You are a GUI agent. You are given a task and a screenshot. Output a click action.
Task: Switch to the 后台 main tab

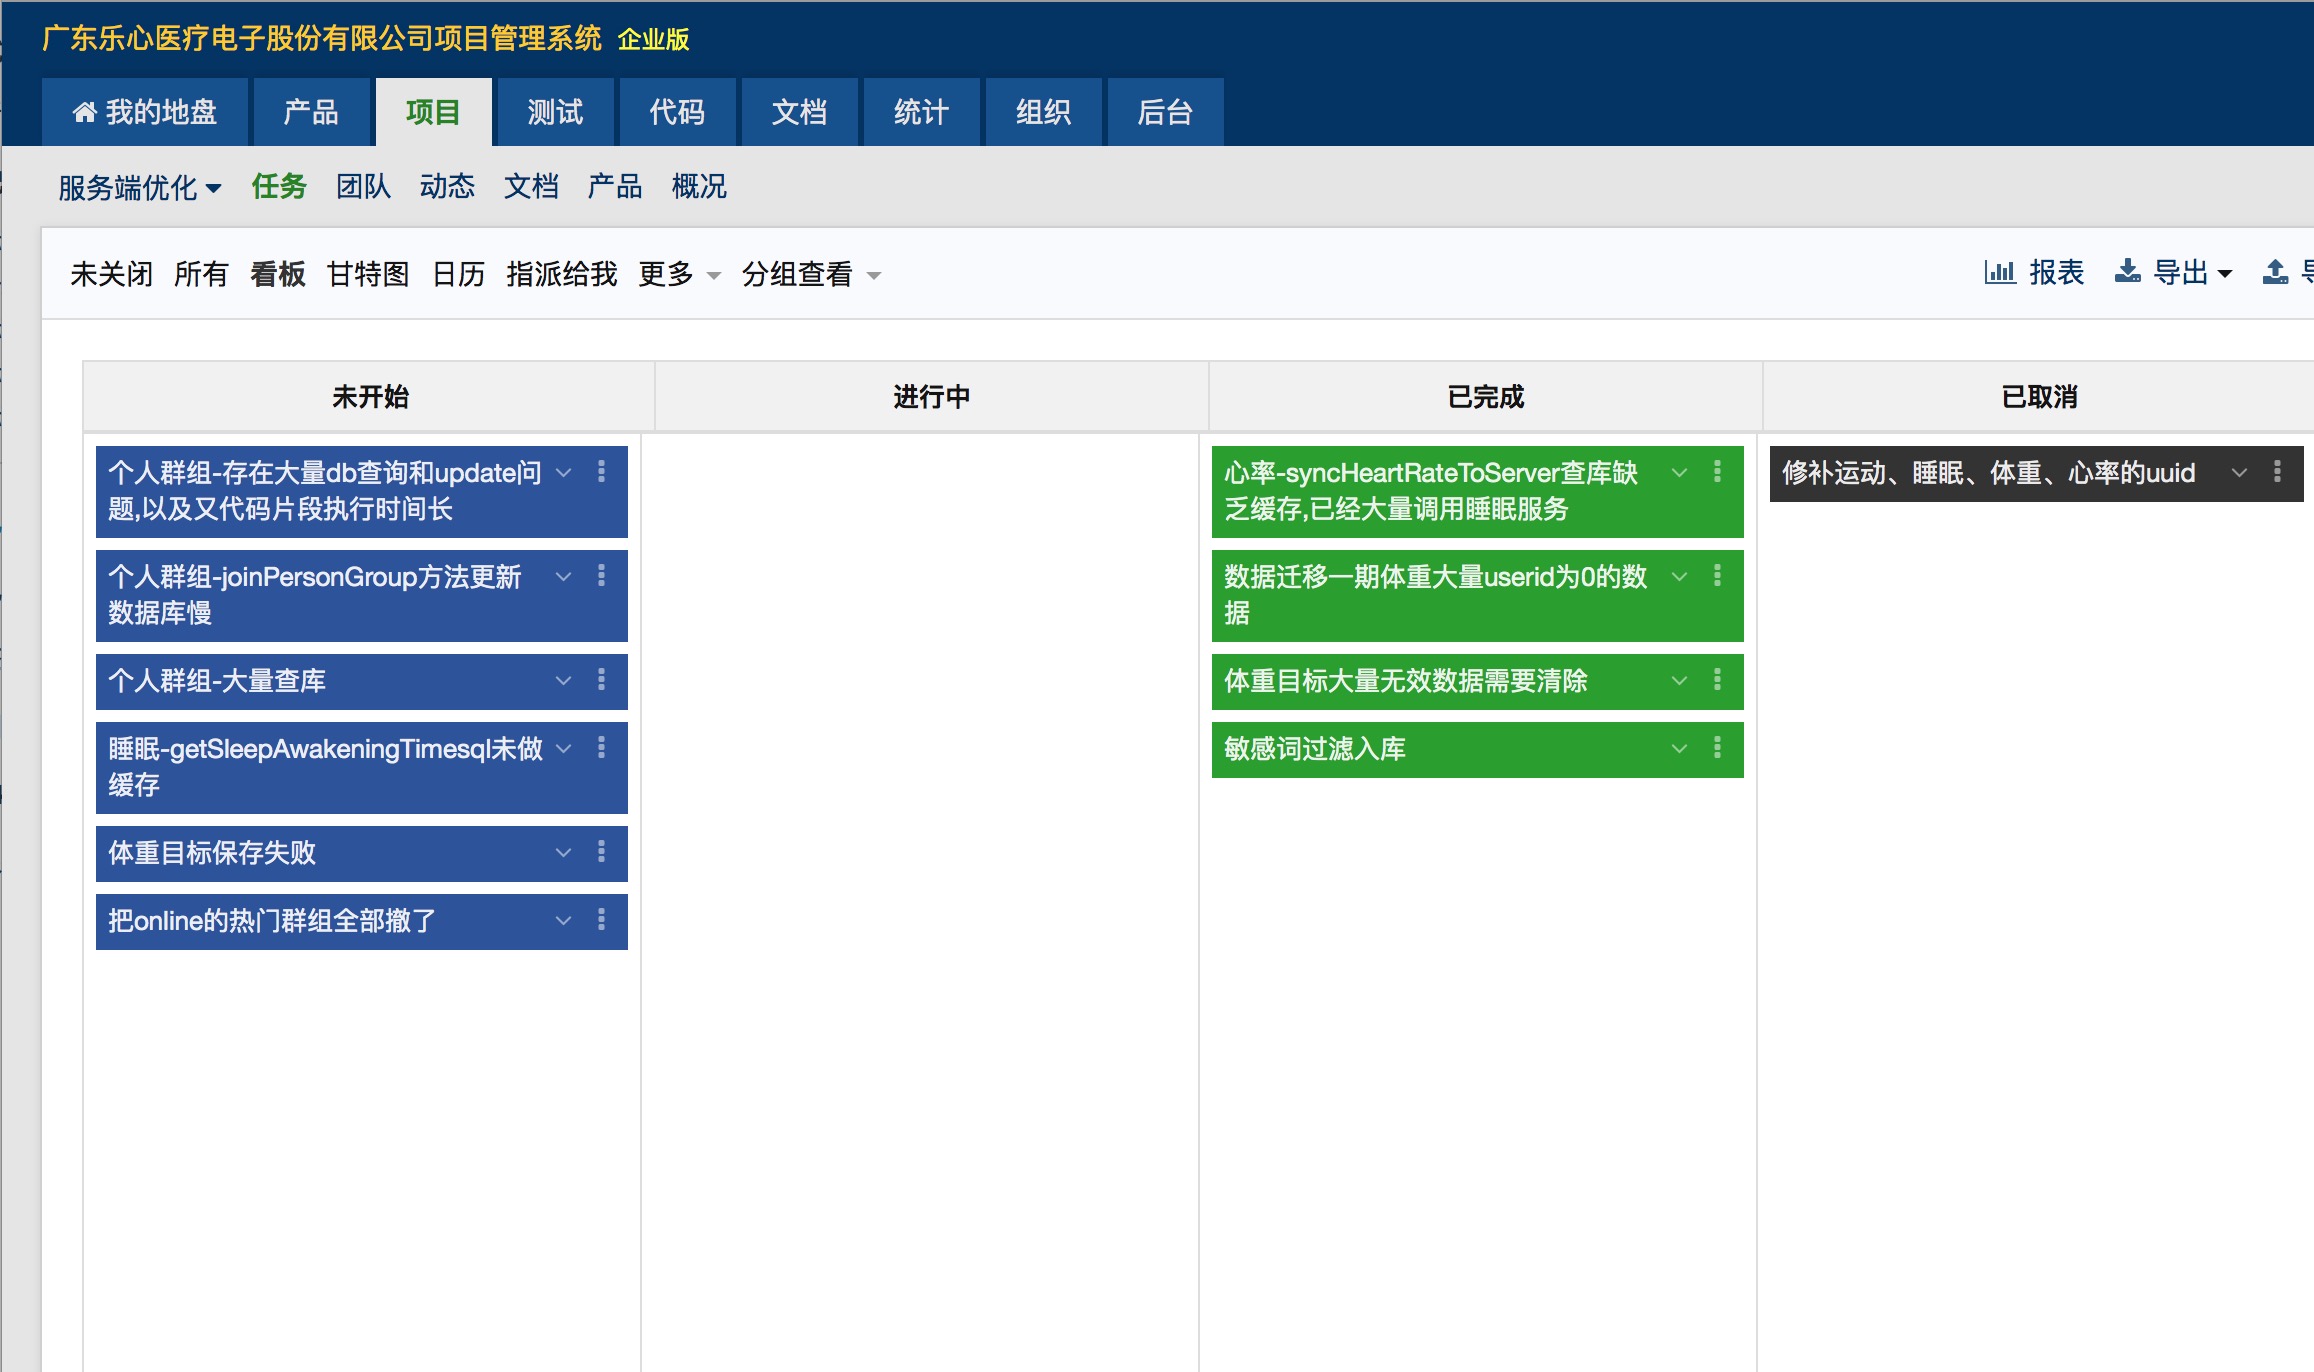click(x=1165, y=112)
